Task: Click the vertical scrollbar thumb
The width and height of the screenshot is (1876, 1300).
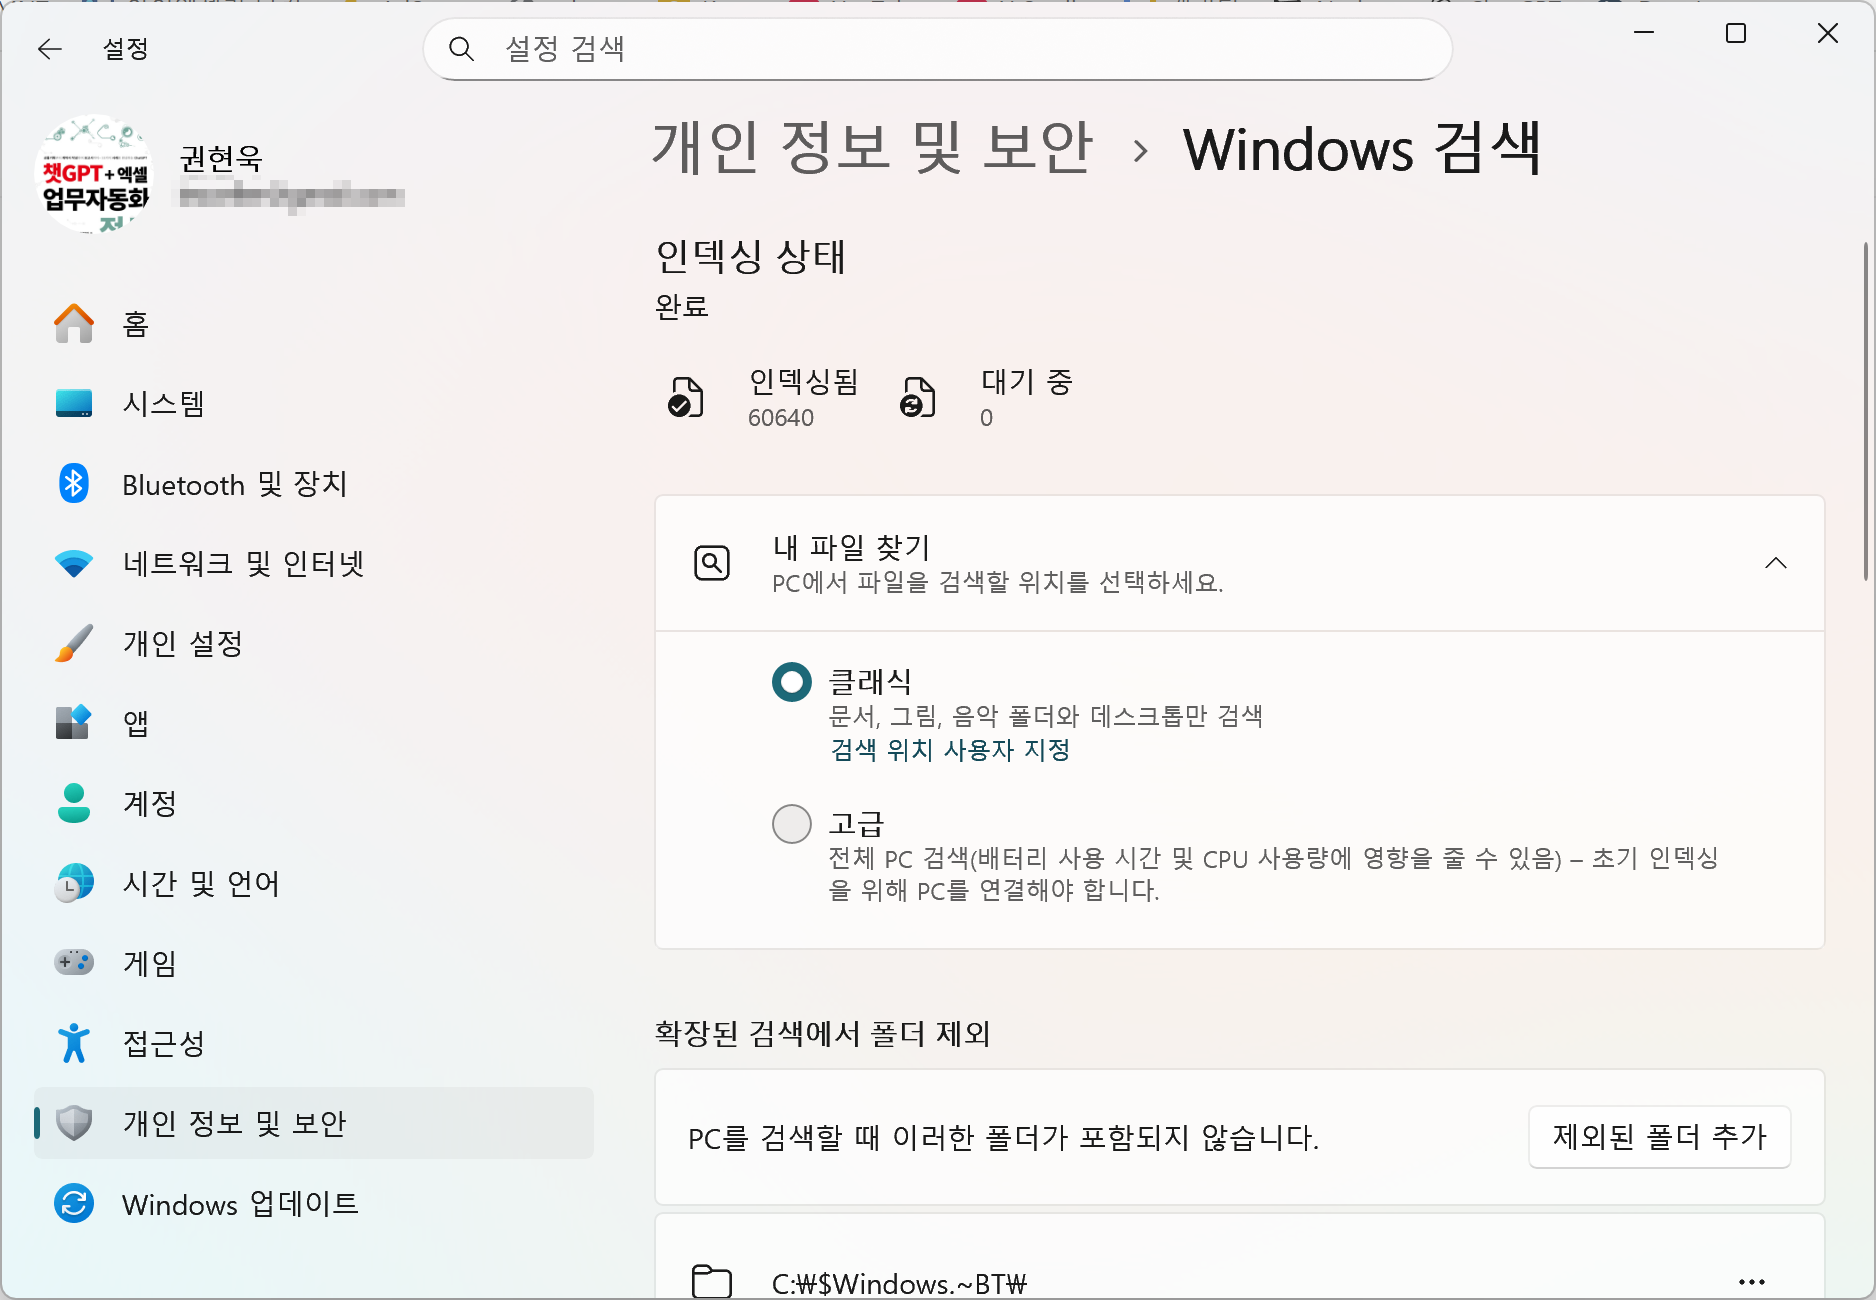Action: (x=1866, y=411)
